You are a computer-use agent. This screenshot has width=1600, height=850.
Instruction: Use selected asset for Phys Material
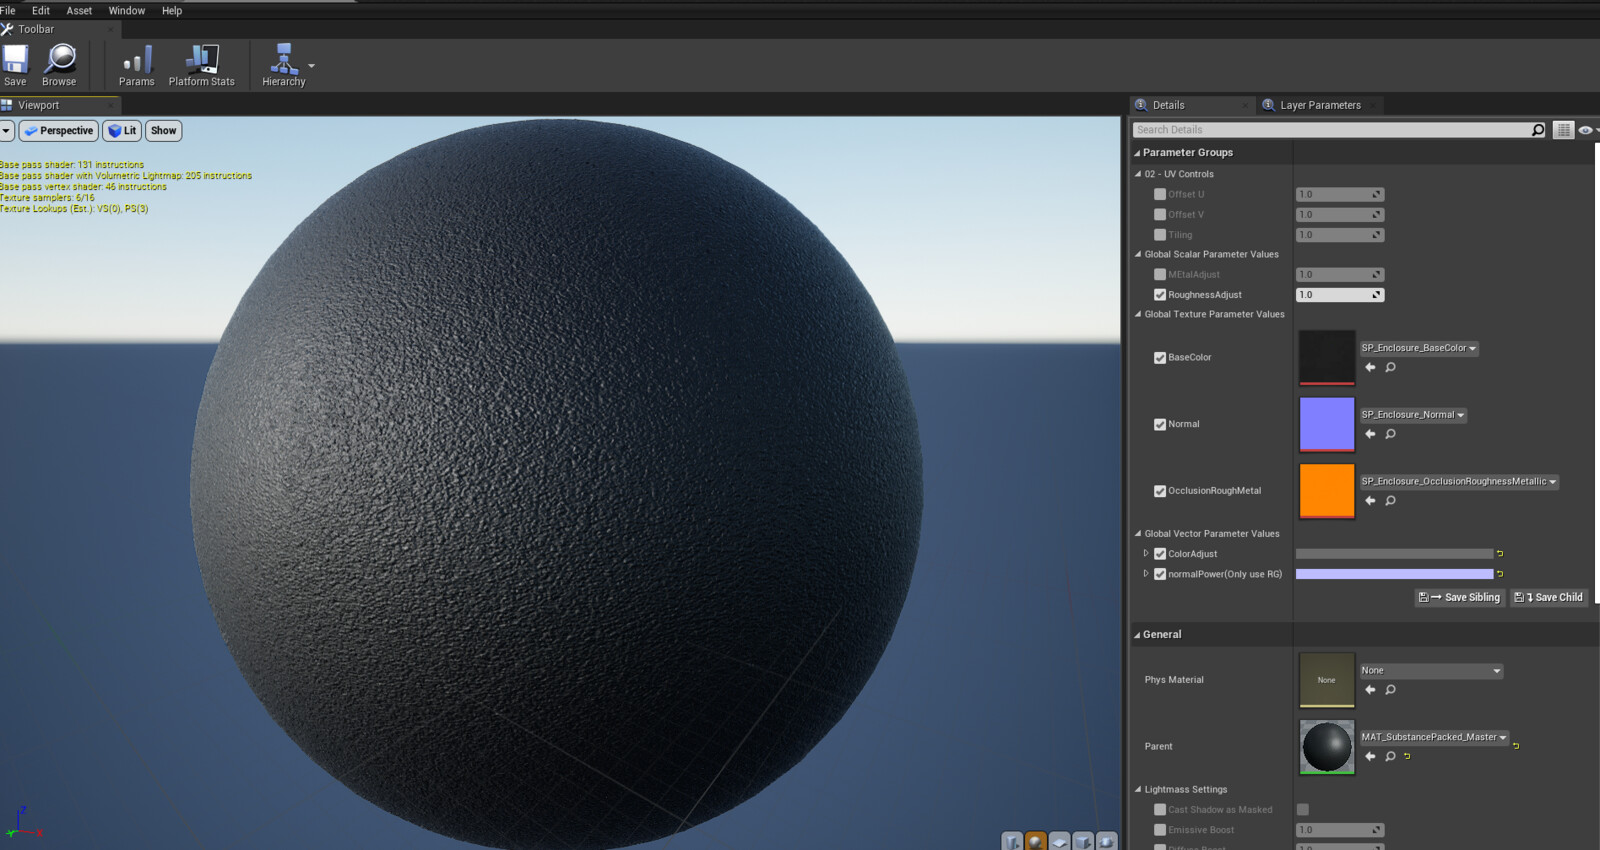(1370, 690)
